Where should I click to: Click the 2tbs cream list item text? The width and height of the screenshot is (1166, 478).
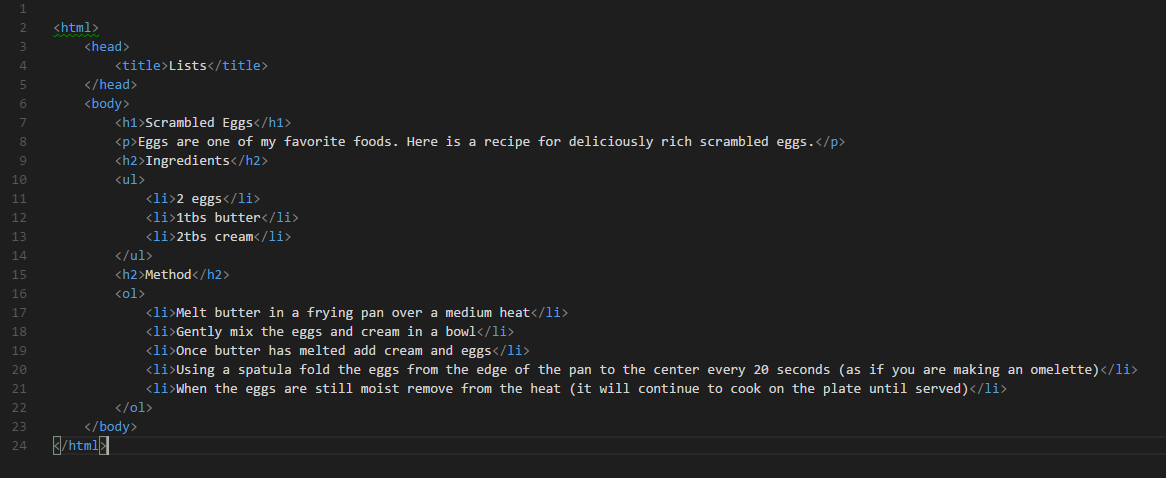[x=214, y=237]
